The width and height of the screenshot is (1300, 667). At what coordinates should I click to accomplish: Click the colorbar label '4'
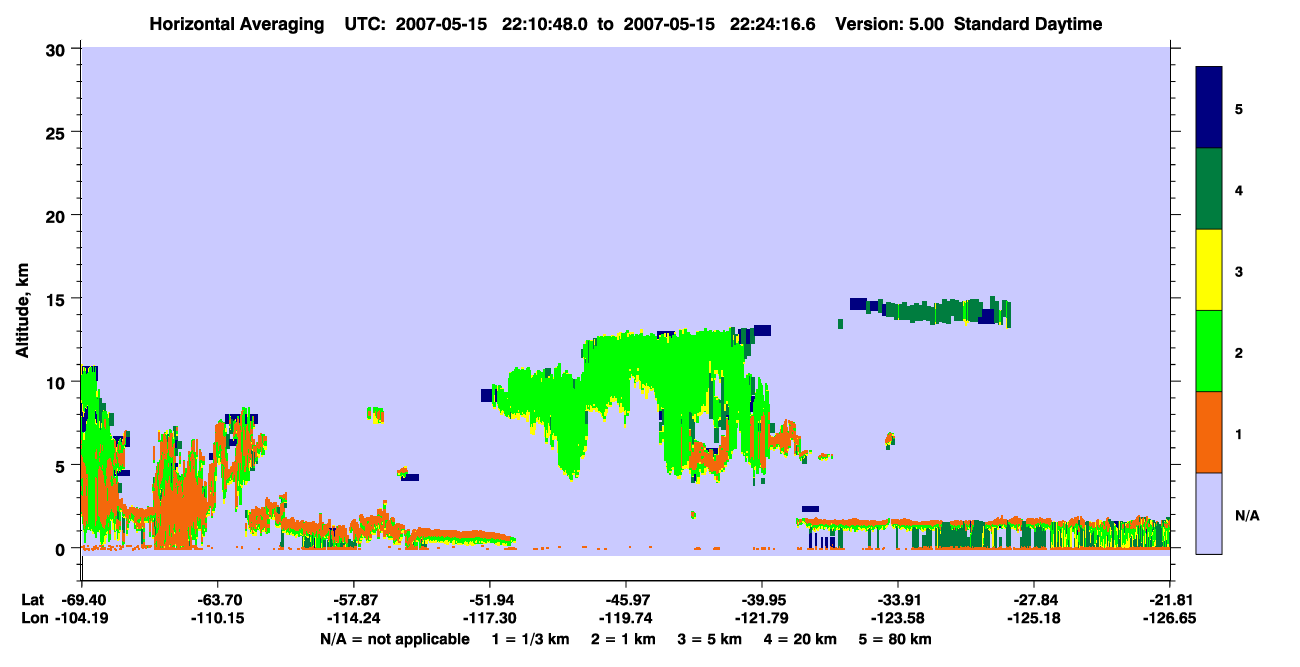1239,190
